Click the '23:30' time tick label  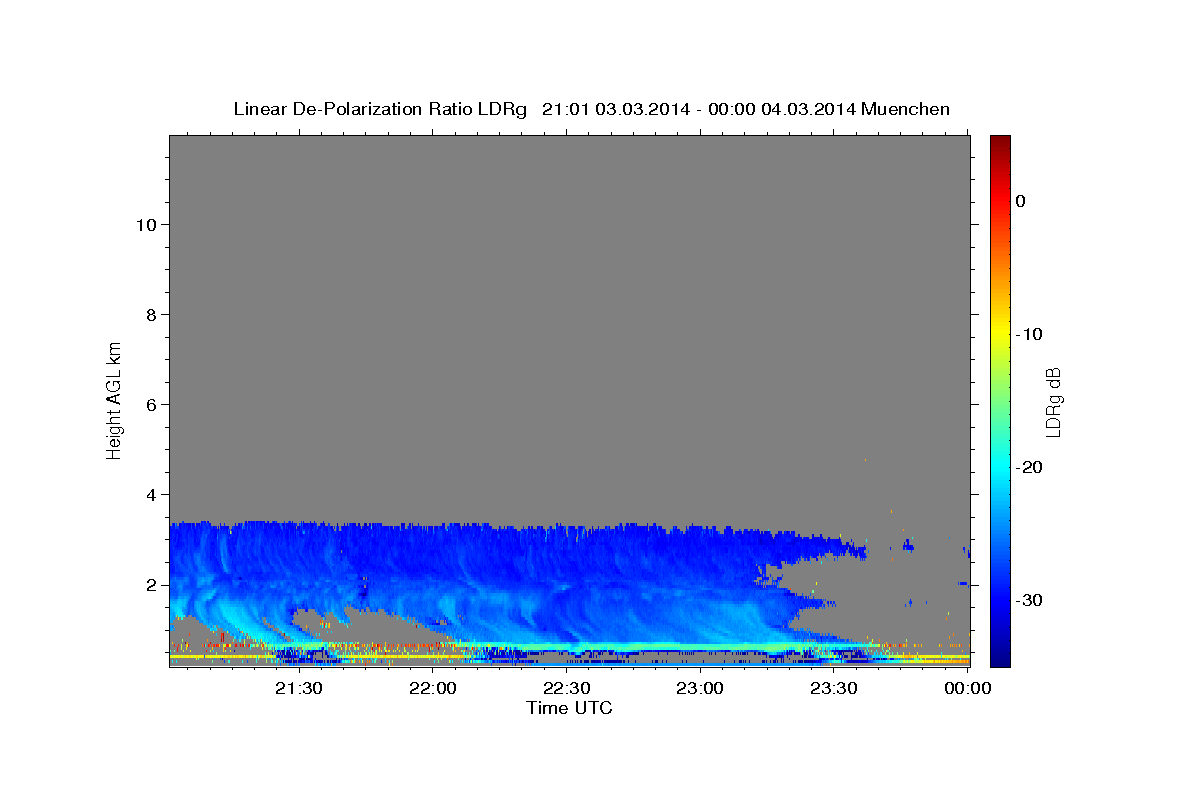tap(834, 688)
